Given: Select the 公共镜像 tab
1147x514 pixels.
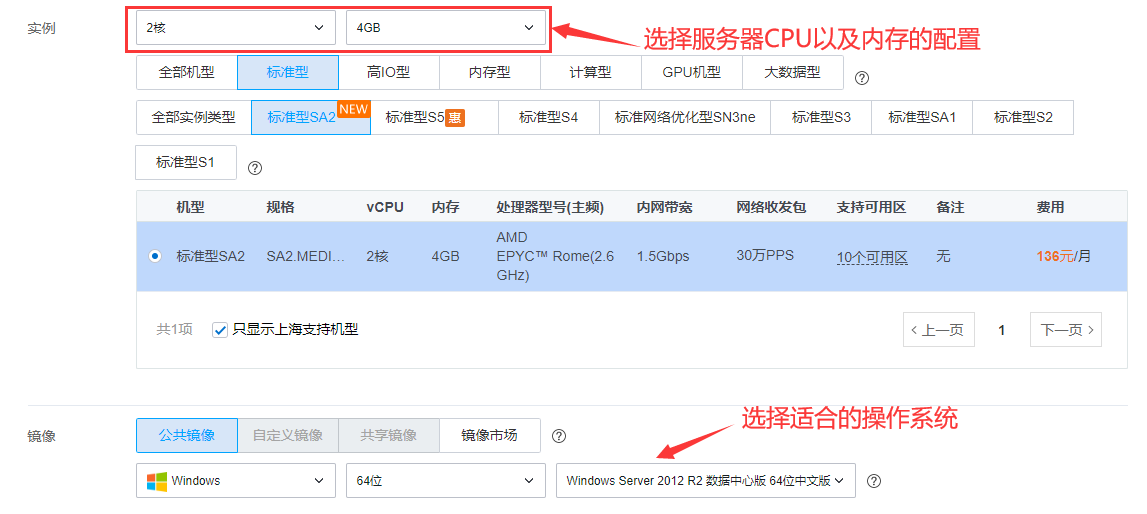Looking at the screenshot, I should [187, 435].
